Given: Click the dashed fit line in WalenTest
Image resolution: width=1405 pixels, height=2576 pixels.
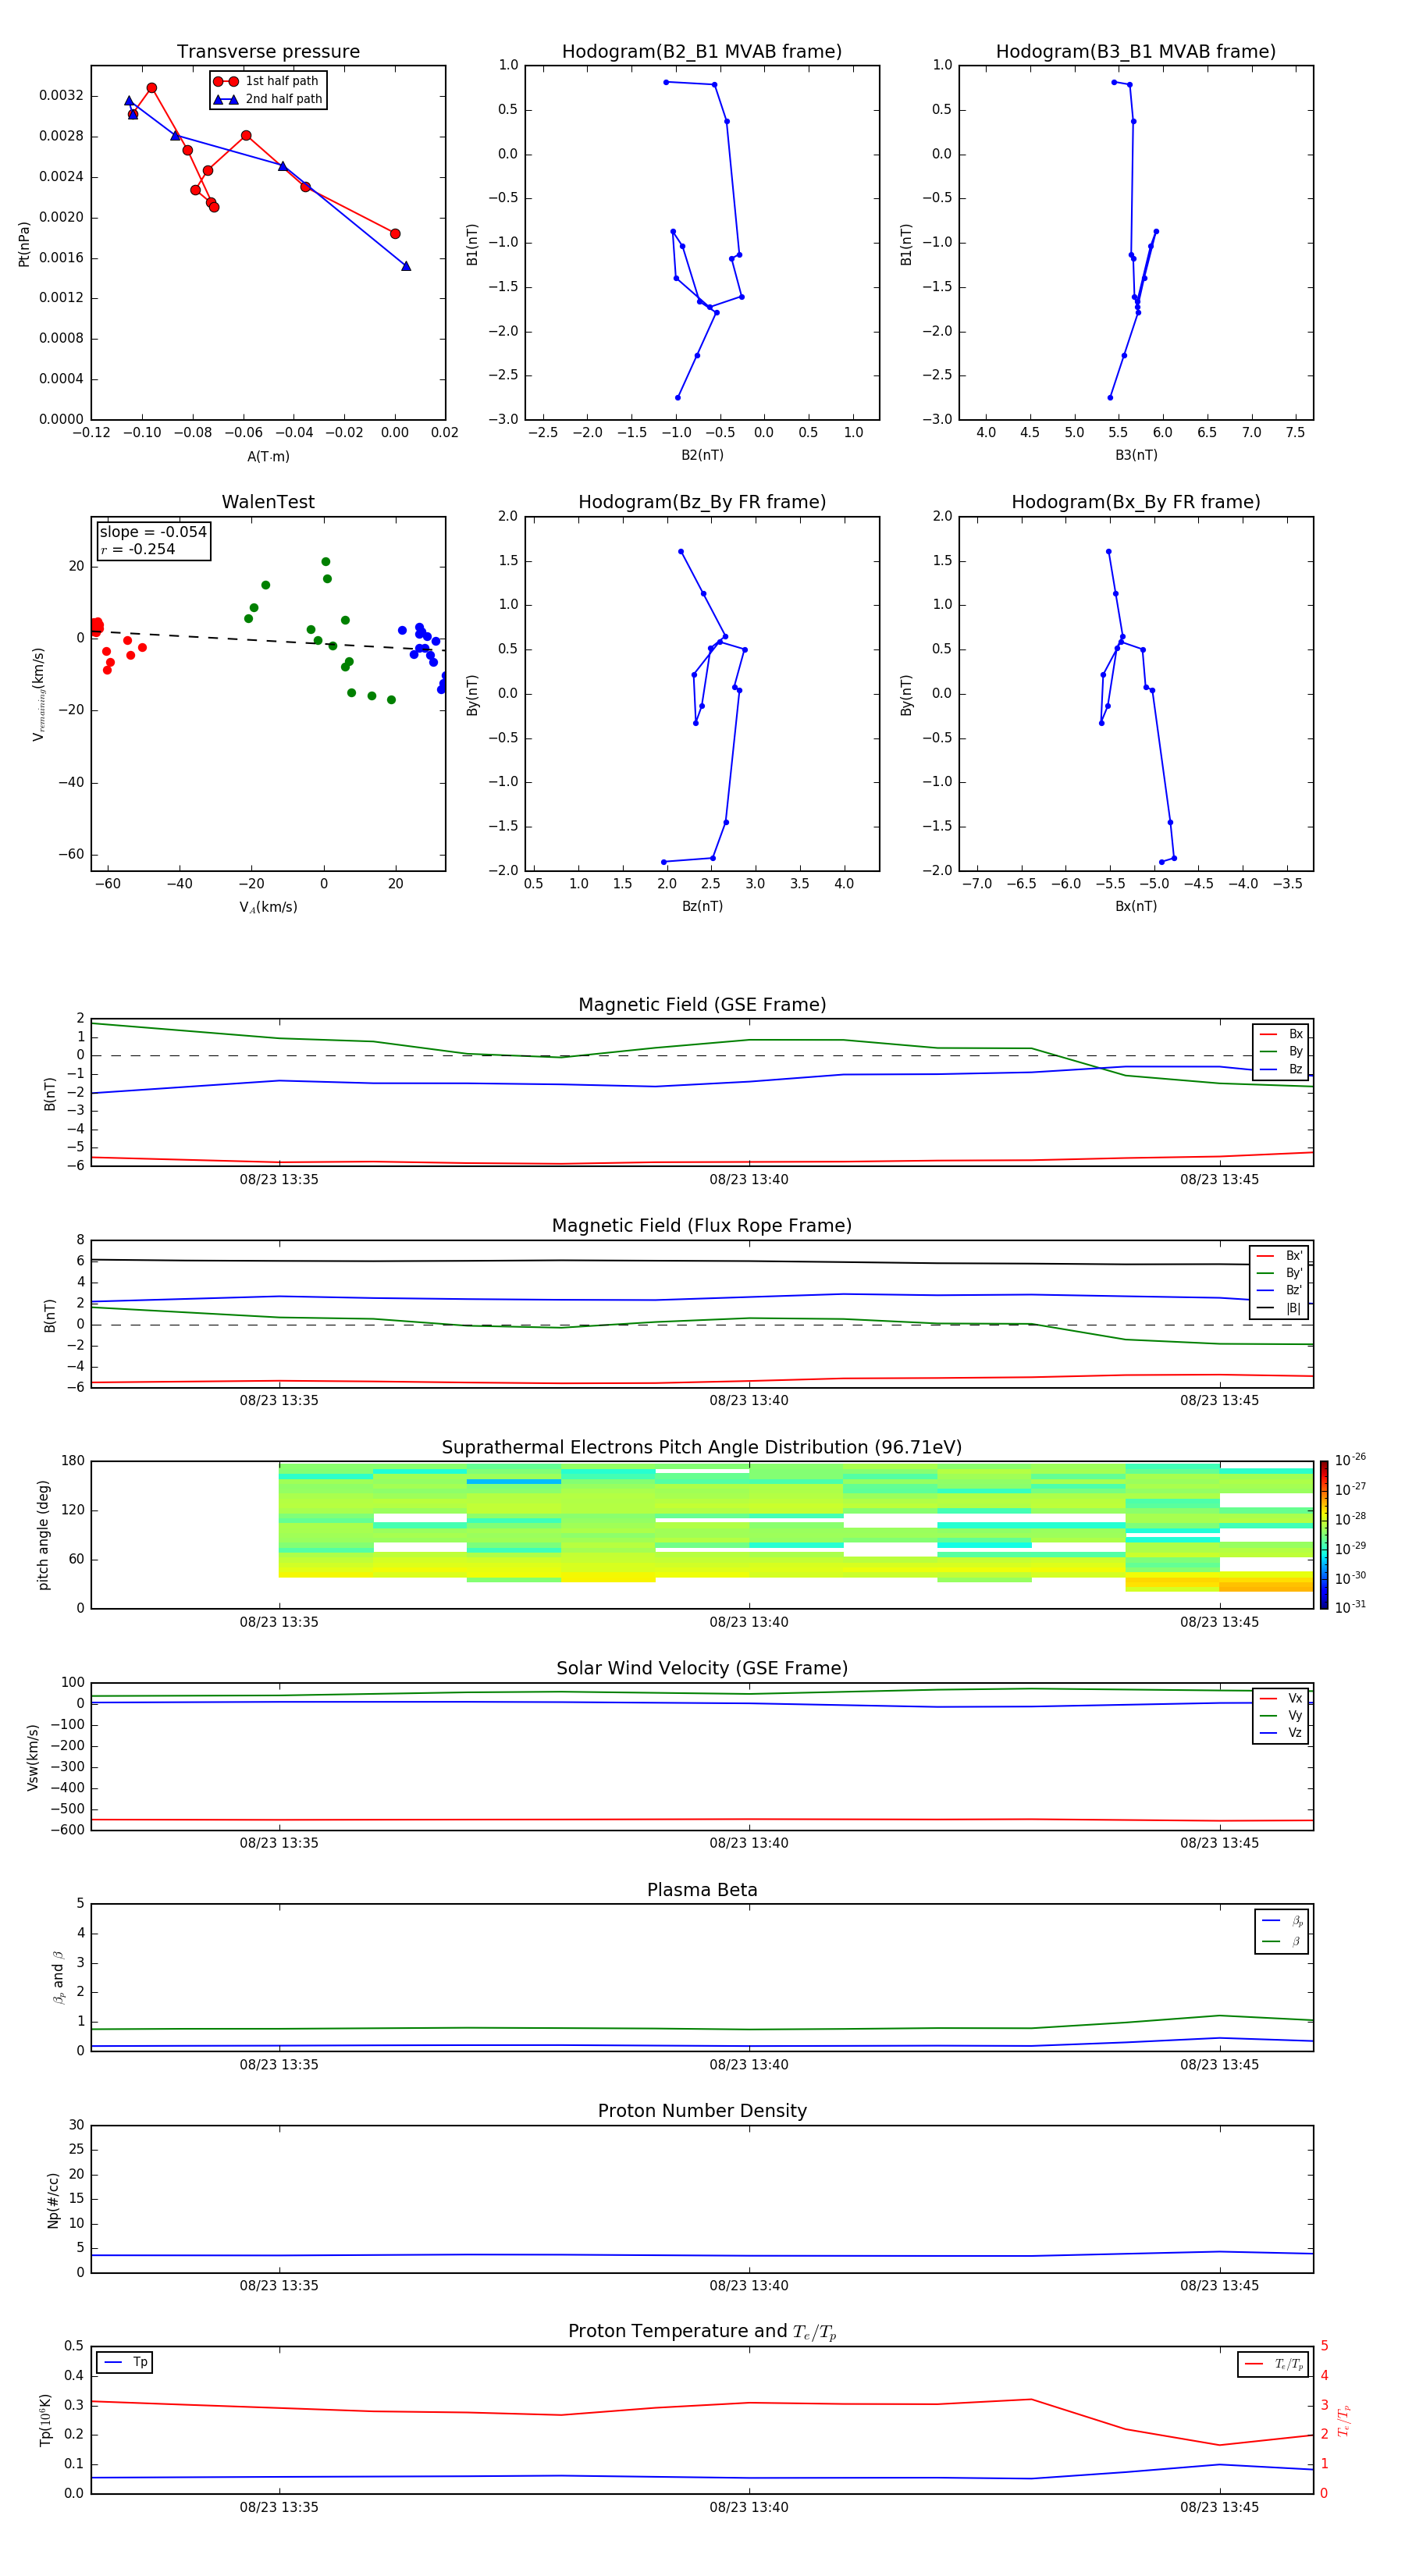Looking at the screenshot, I should click(x=268, y=641).
